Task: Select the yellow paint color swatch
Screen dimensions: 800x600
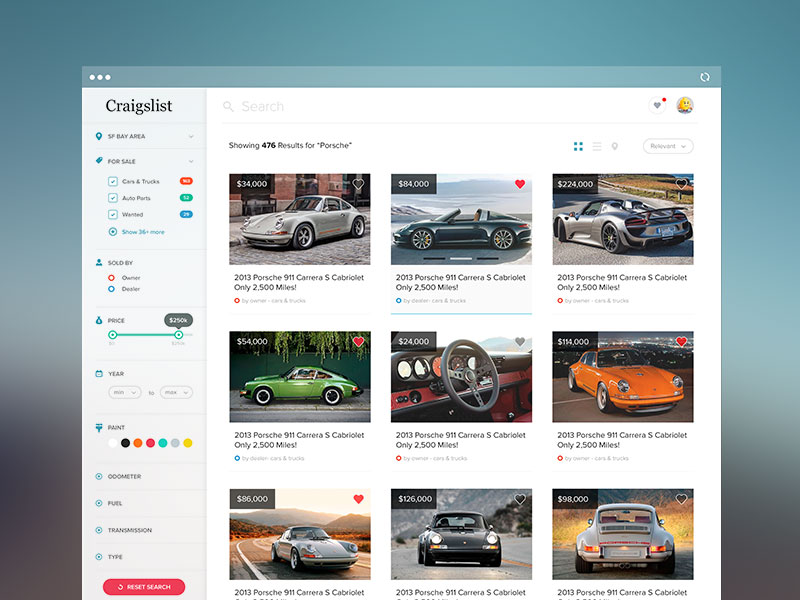Action: [187, 443]
